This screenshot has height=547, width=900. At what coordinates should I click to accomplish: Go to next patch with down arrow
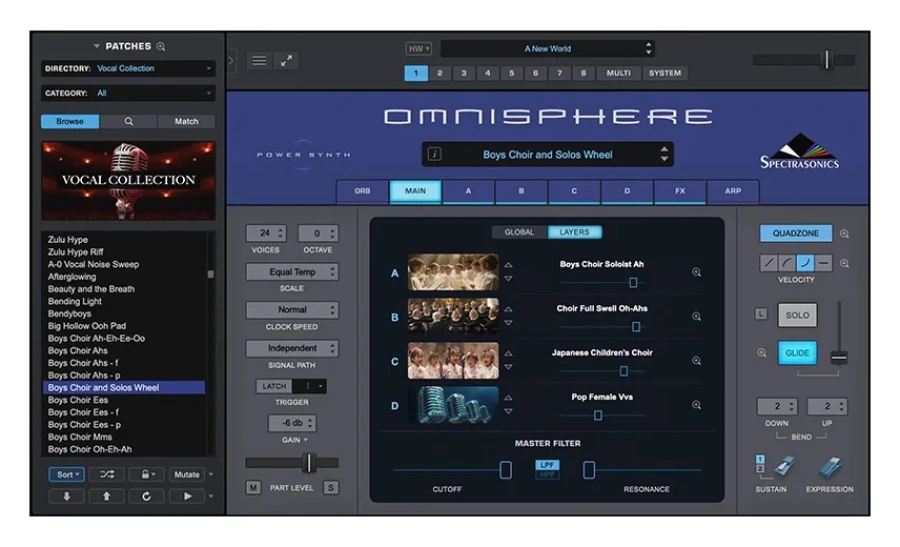(67, 496)
